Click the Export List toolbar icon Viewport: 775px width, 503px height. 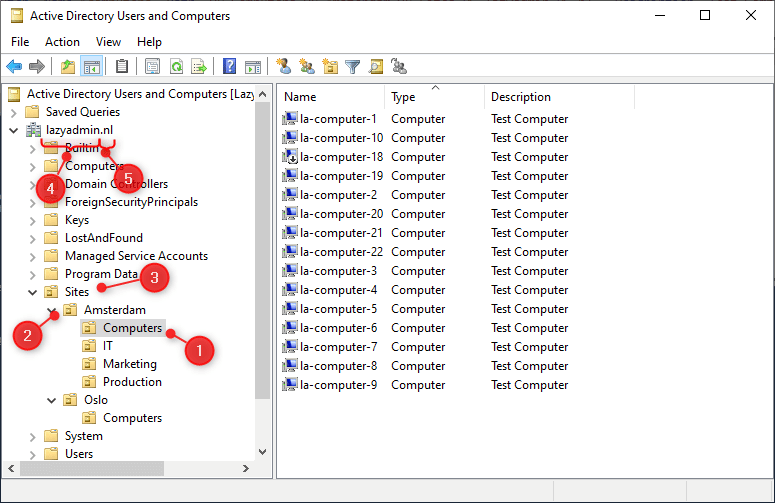[x=199, y=66]
